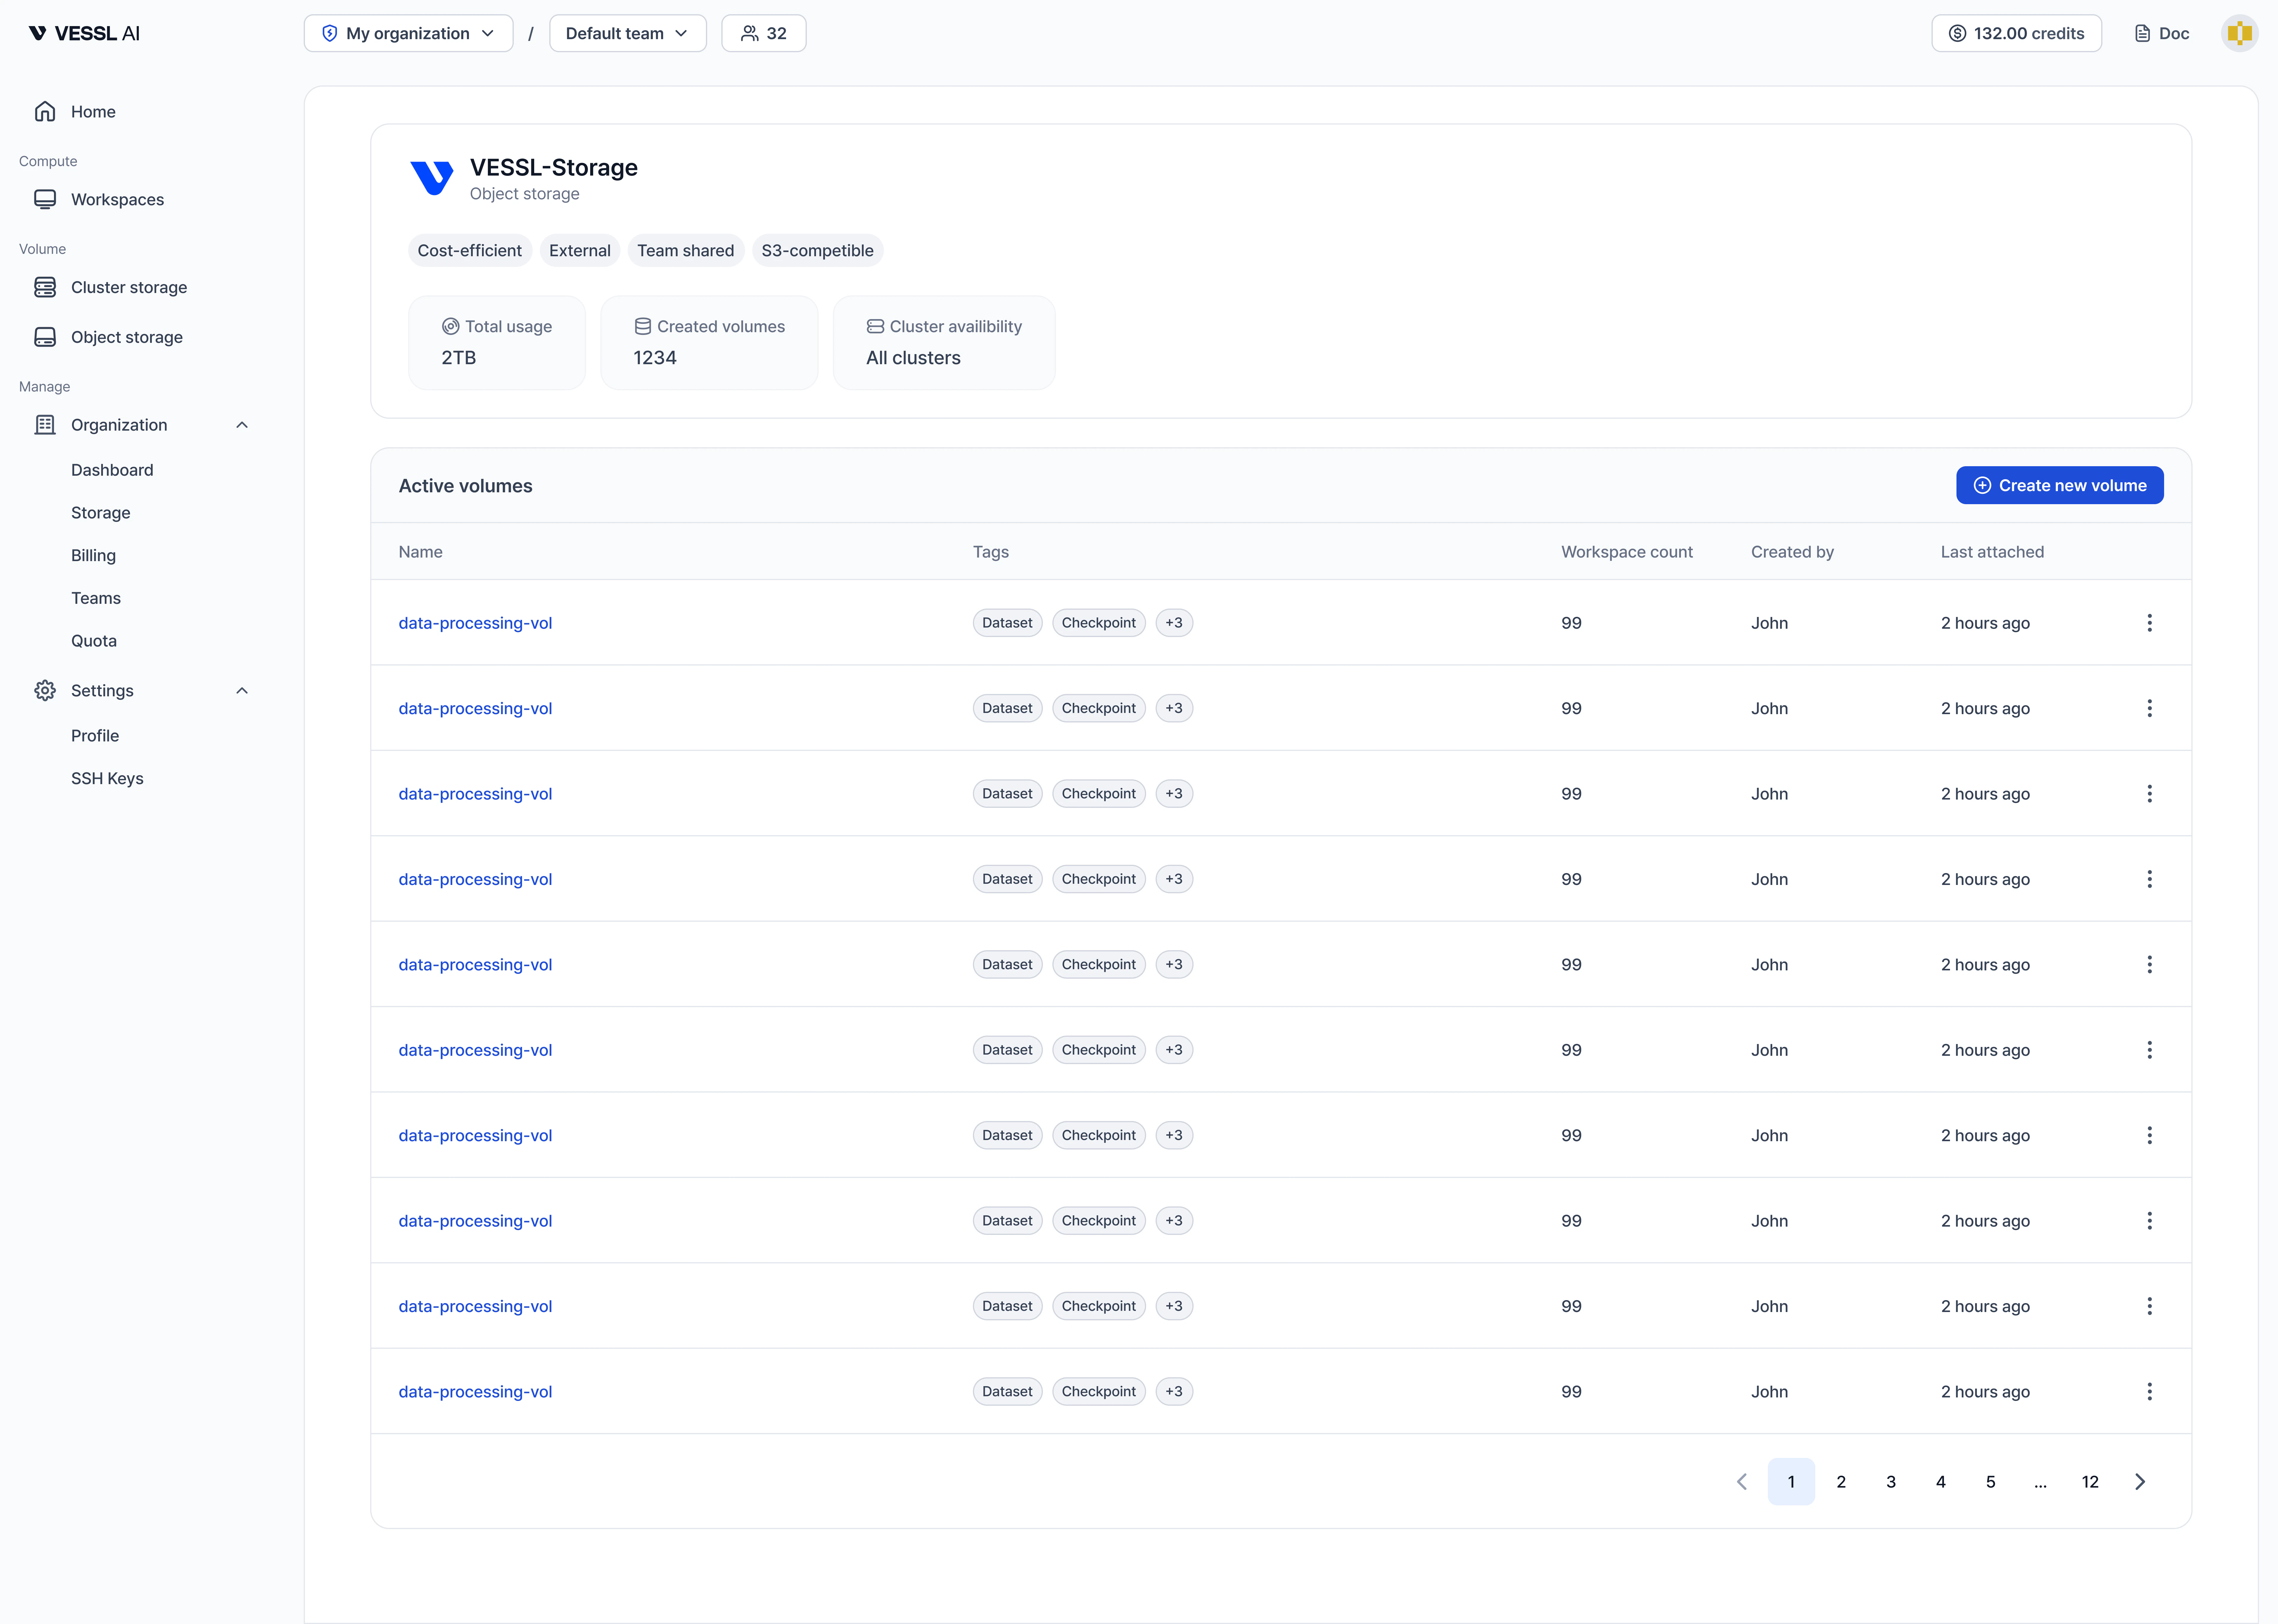
Task: Click the VESSL AI logo
Action: [85, 32]
